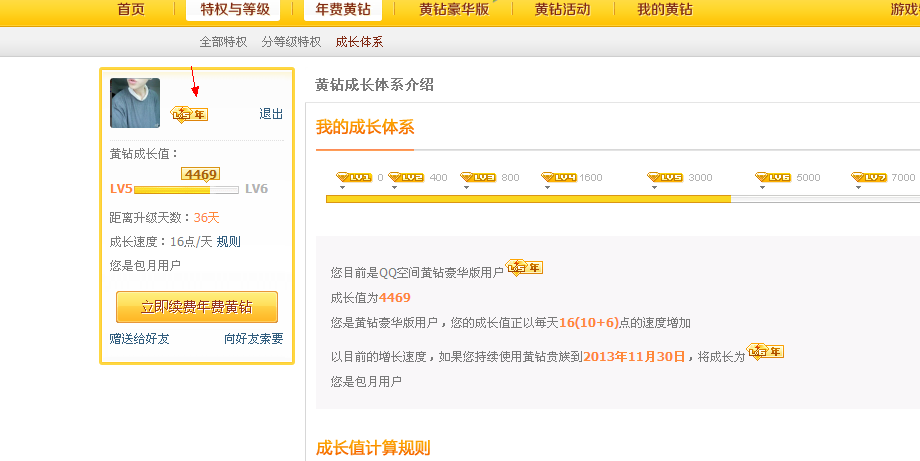Click the LV6 label next to sidebar bar
The image size is (920, 461).
[x=256, y=189]
